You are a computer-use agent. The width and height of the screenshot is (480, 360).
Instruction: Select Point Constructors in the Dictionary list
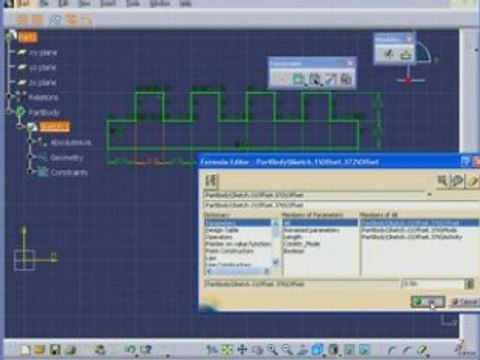point(230,251)
